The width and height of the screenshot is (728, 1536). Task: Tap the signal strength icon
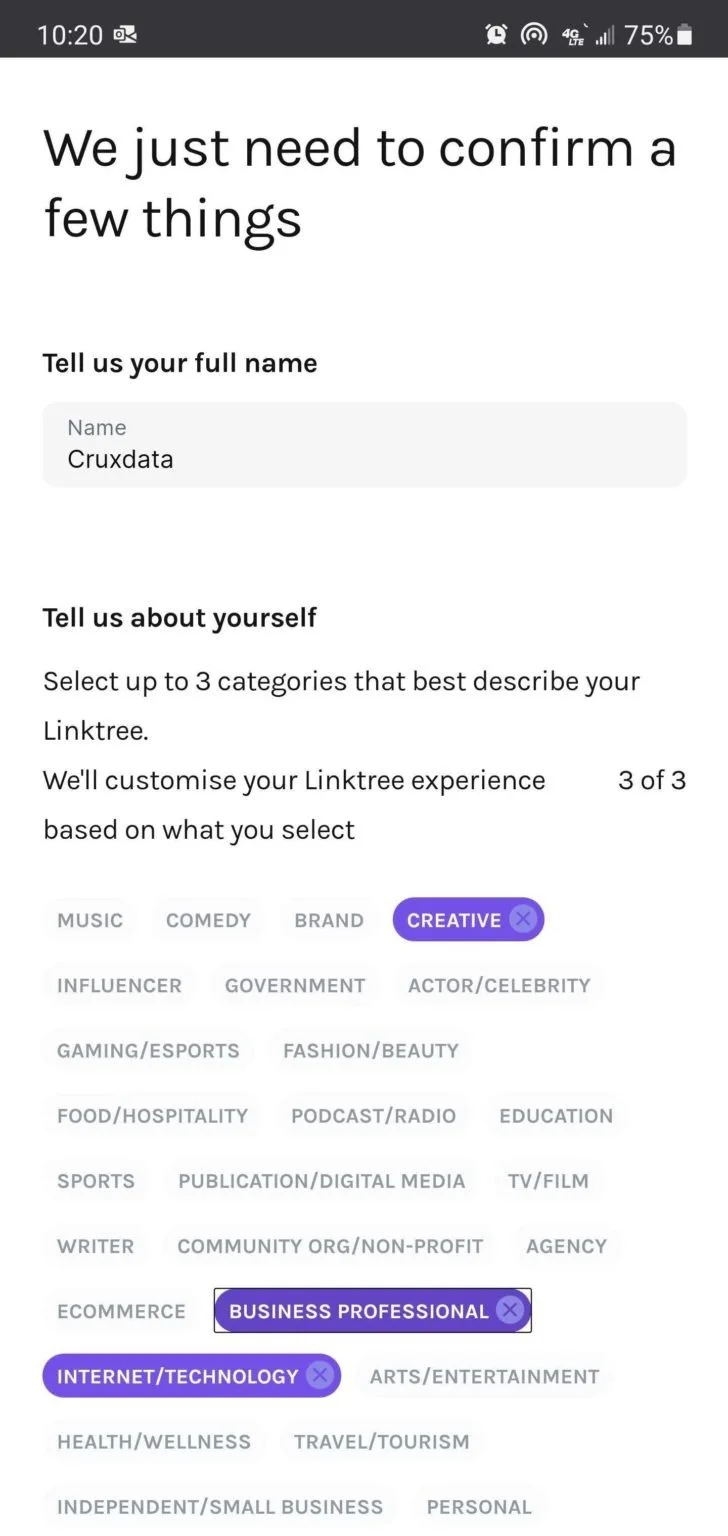(x=605, y=36)
